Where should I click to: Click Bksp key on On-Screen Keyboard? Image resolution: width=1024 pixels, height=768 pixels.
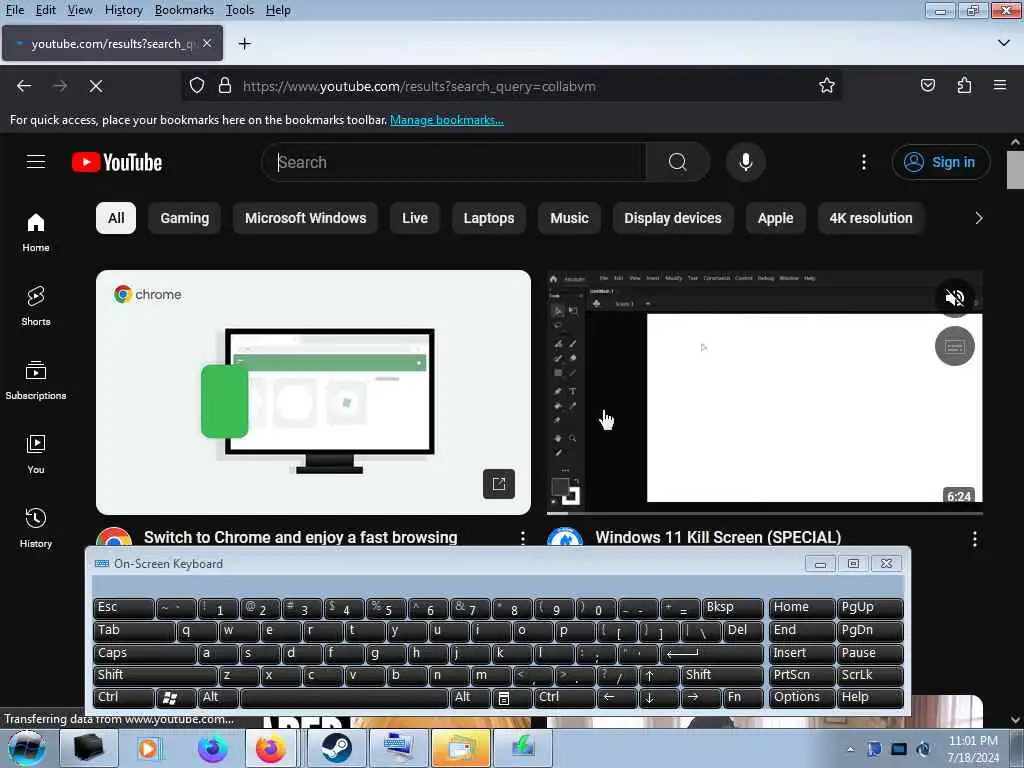pyautogui.click(x=732, y=607)
